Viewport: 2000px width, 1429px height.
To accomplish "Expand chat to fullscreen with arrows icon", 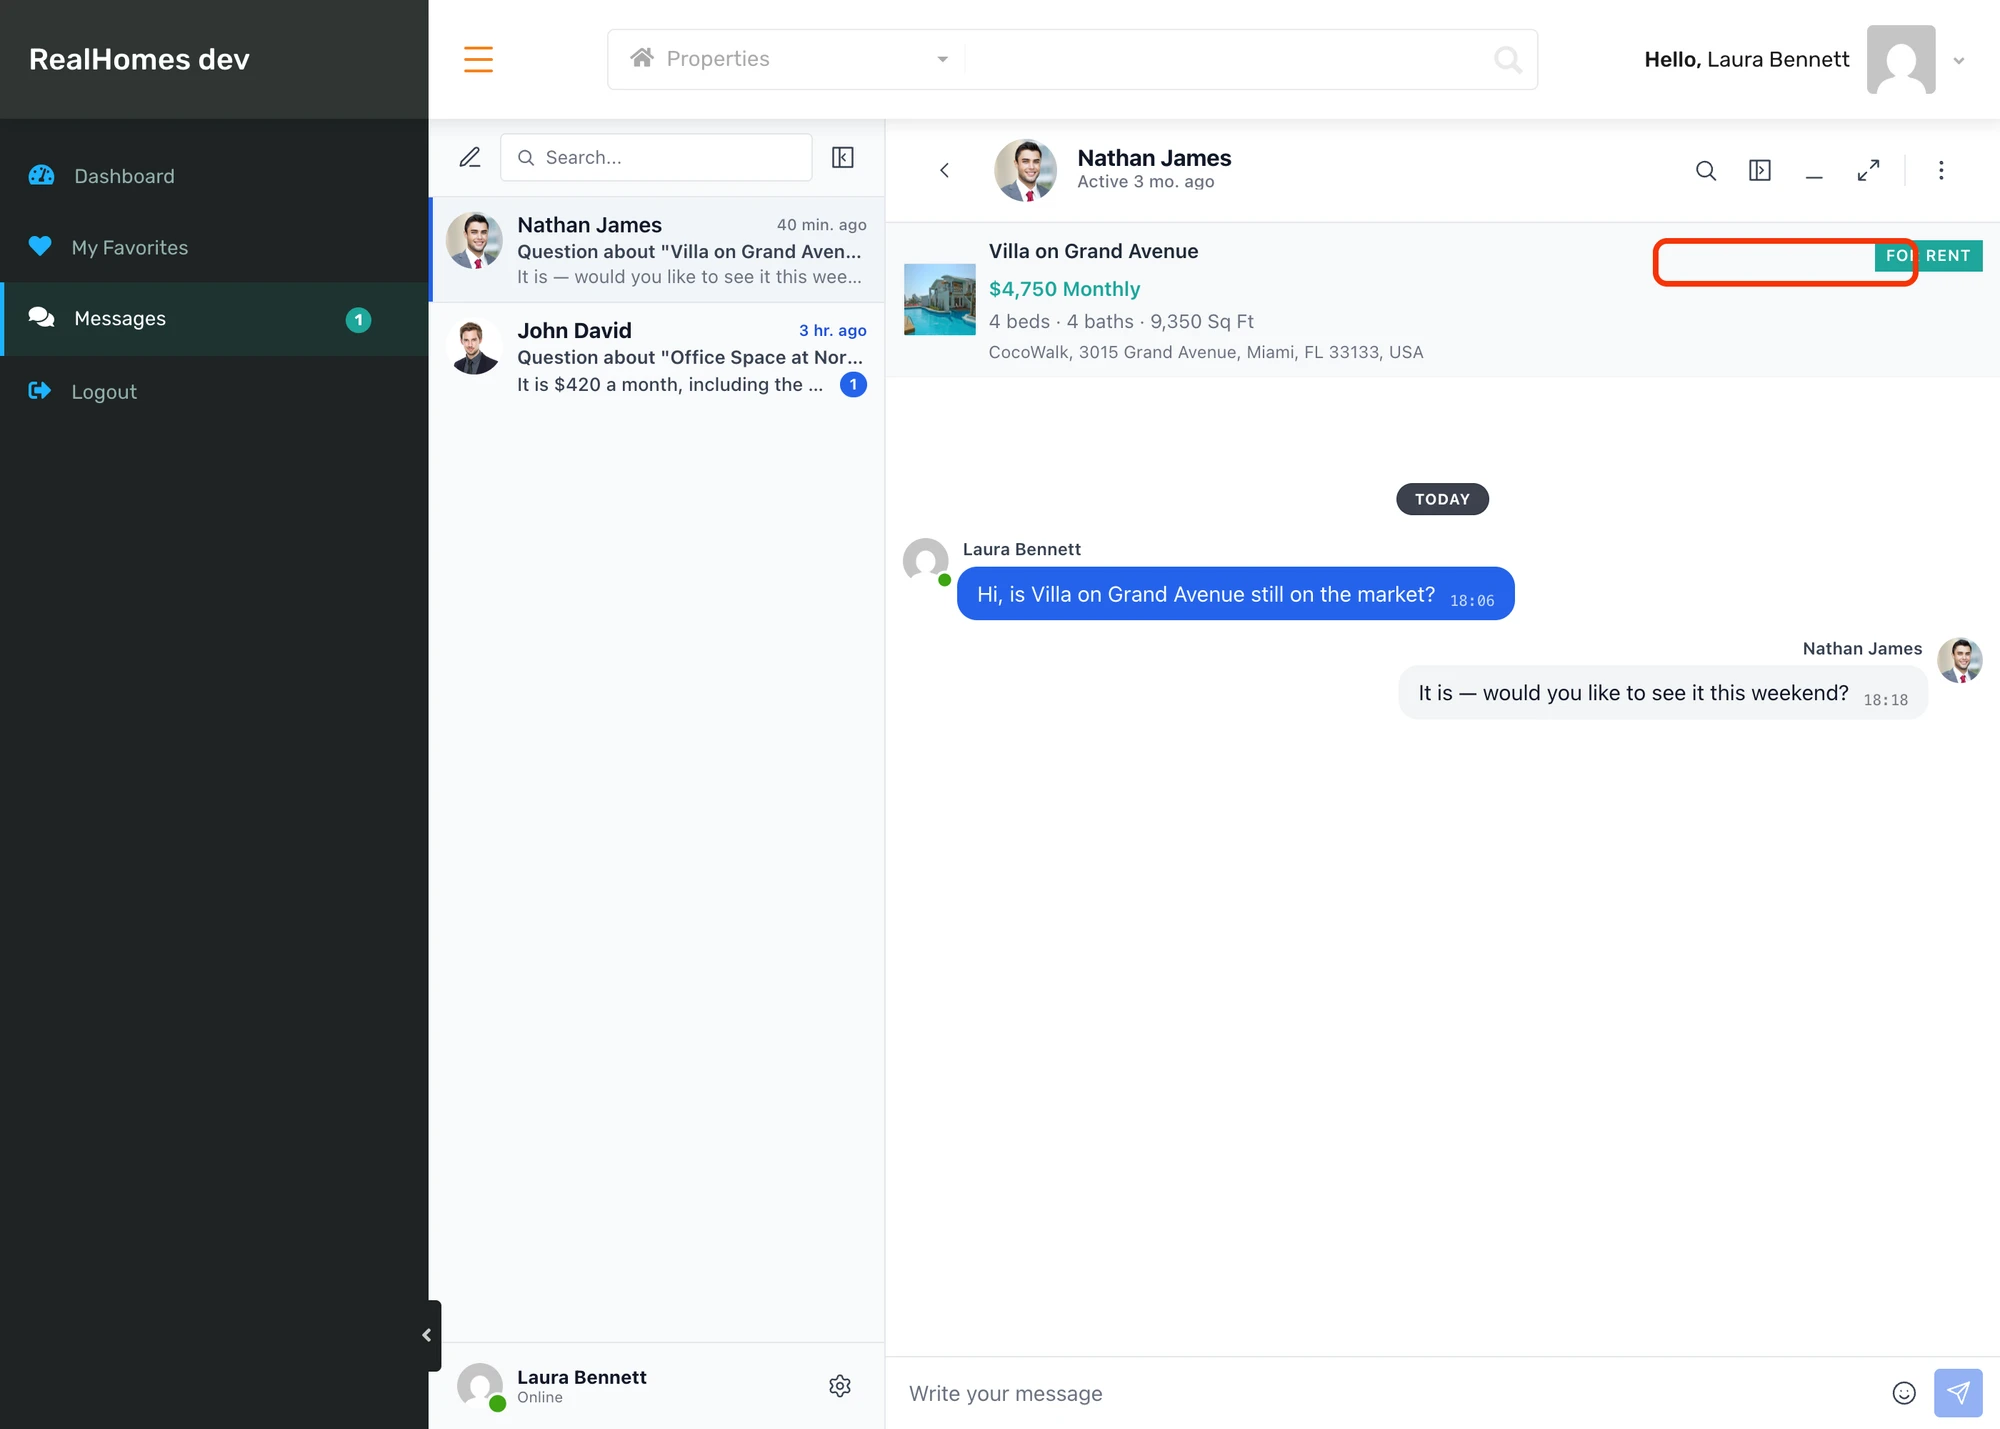I will (x=1868, y=170).
